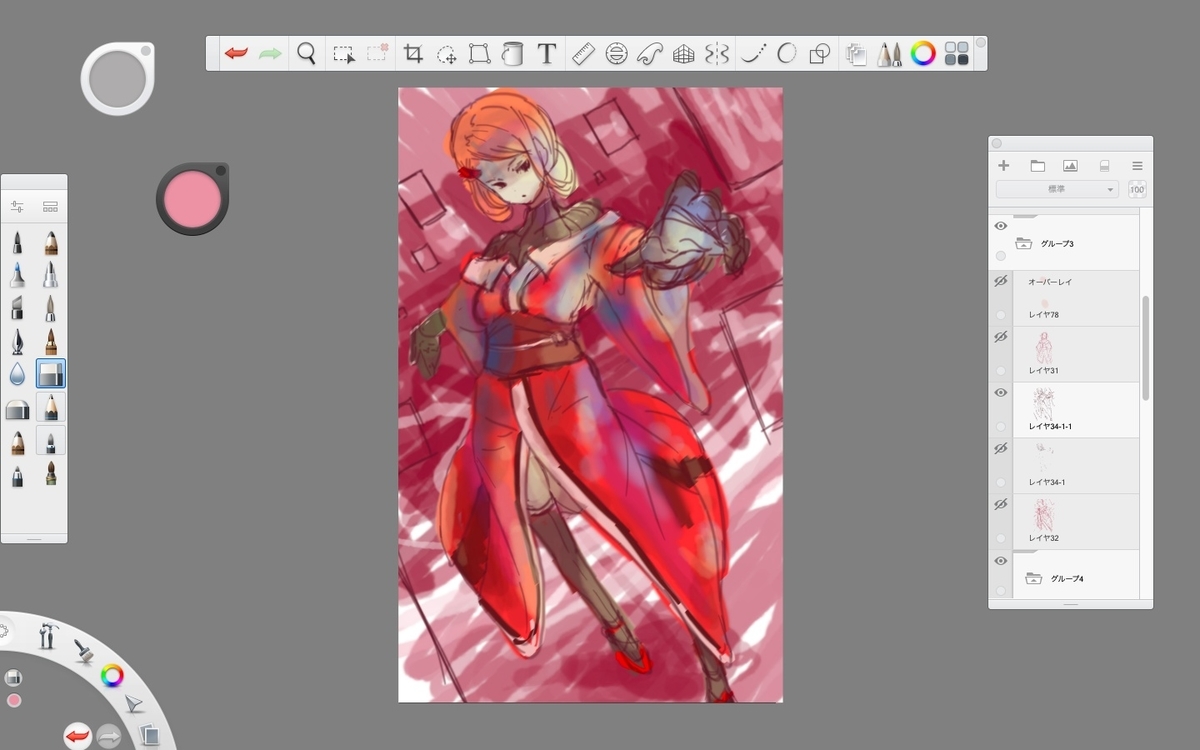This screenshot has height=750, width=1200.
Task: Toggle the Layer Editor from top toolbar
Action: pos(856,54)
